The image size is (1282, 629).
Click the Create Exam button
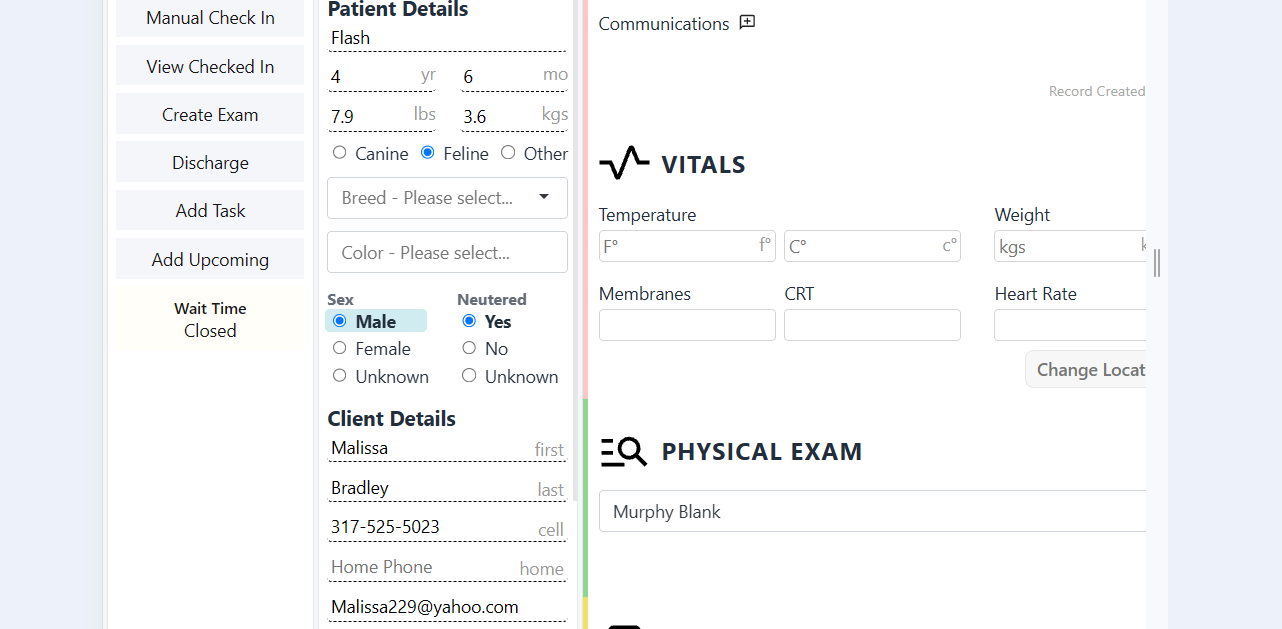[210, 114]
